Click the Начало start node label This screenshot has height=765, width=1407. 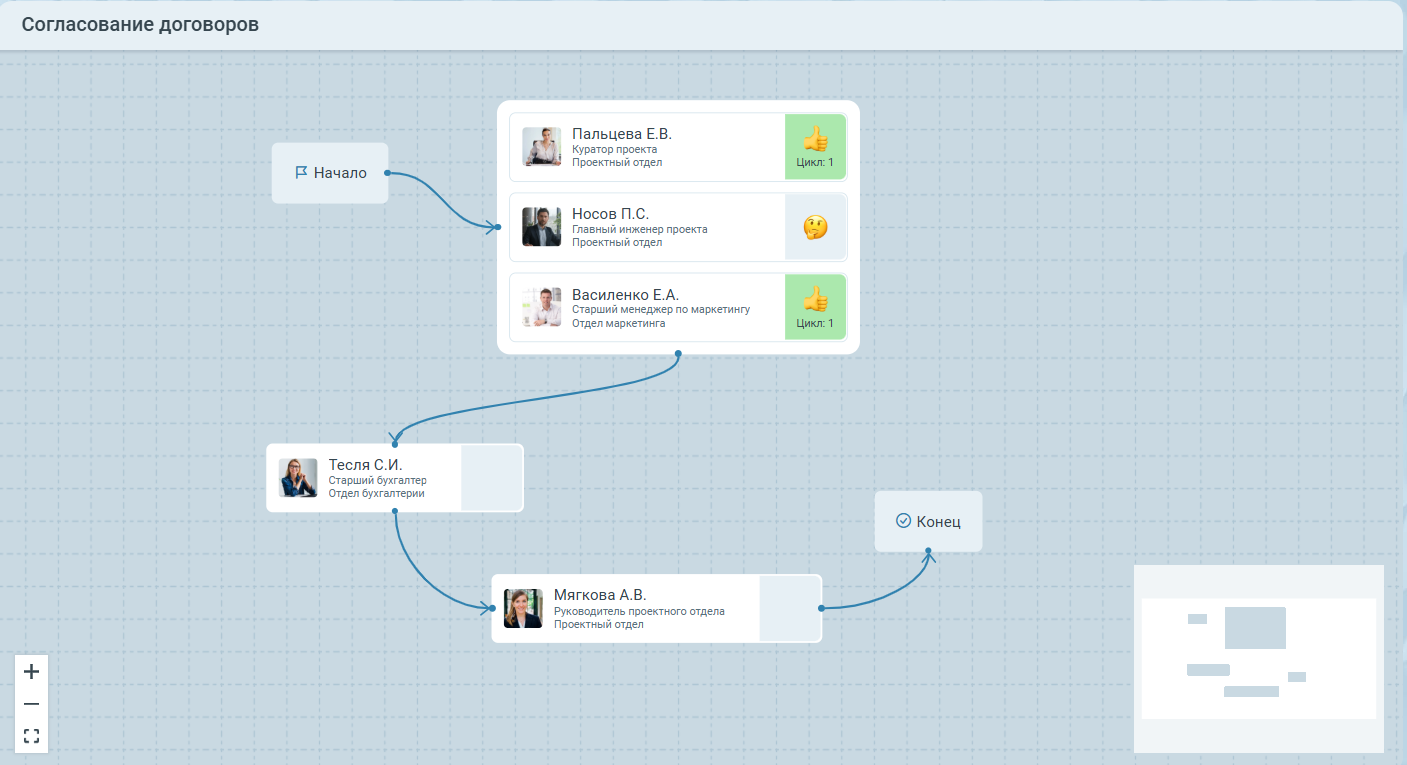[340, 173]
